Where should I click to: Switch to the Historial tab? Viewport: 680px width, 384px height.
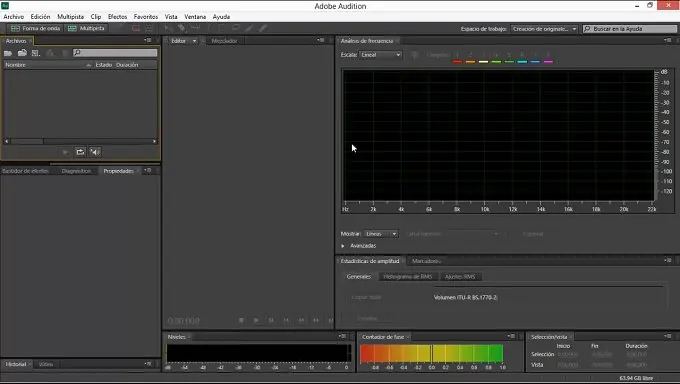point(16,364)
